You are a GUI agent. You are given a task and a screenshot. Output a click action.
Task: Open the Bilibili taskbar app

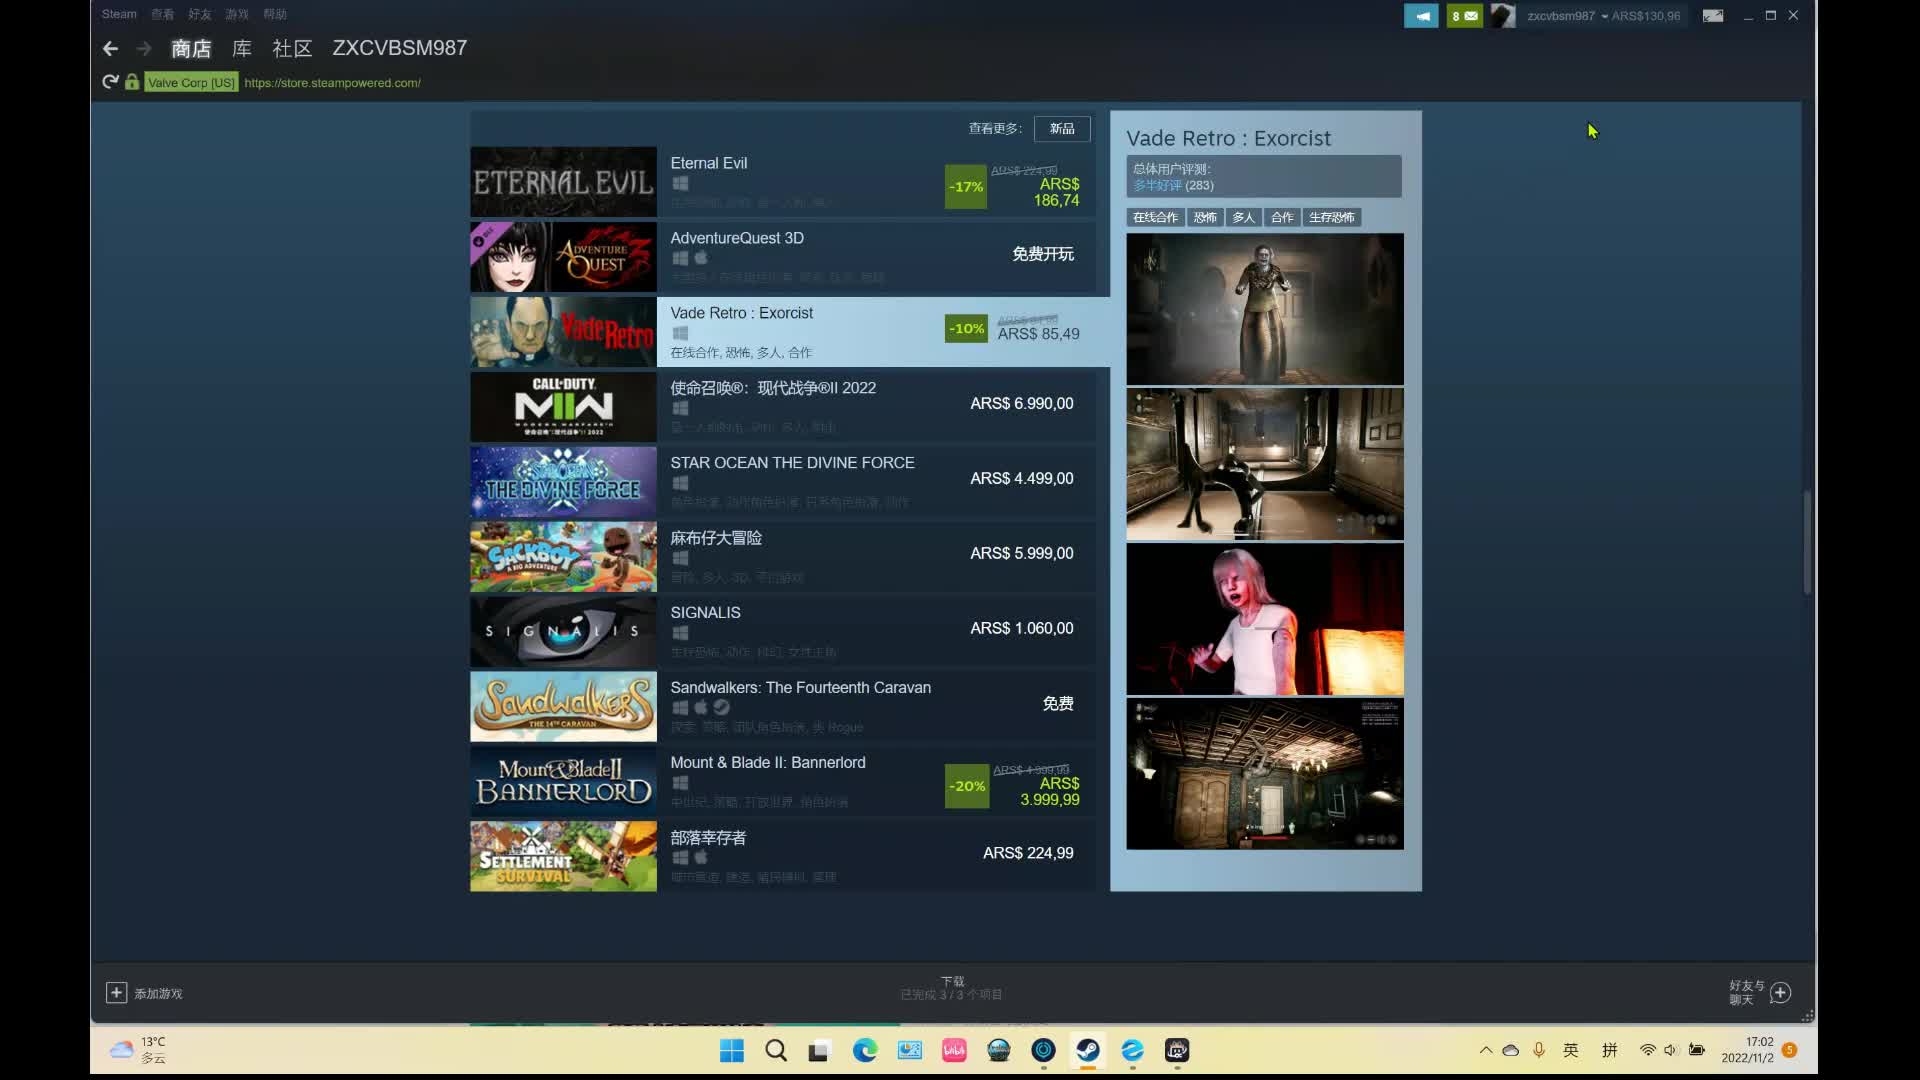[954, 1050]
